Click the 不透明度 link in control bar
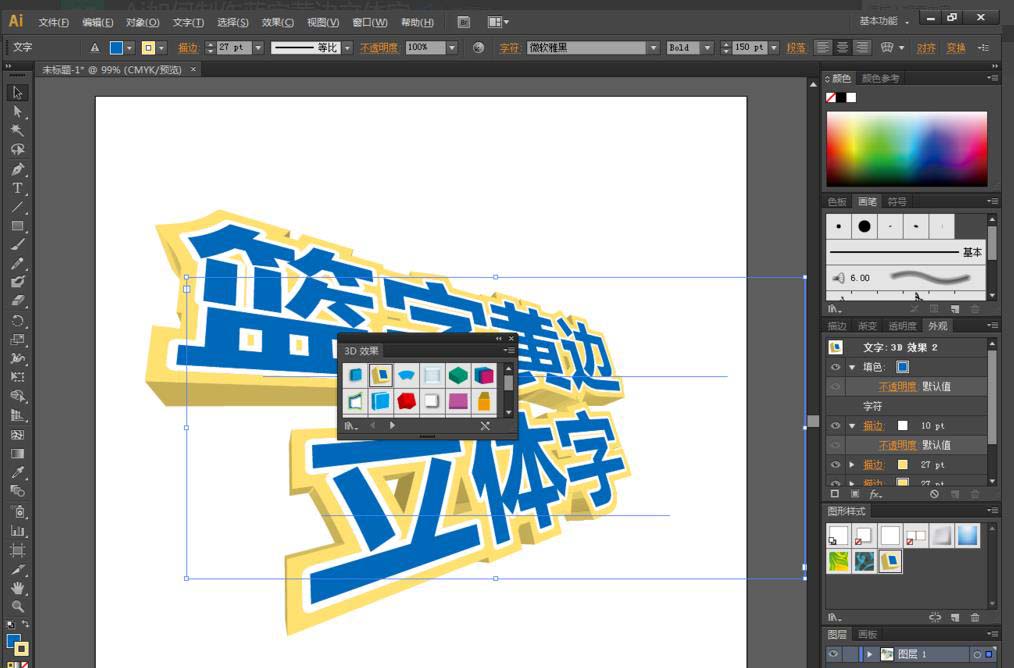 pyautogui.click(x=379, y=47)
